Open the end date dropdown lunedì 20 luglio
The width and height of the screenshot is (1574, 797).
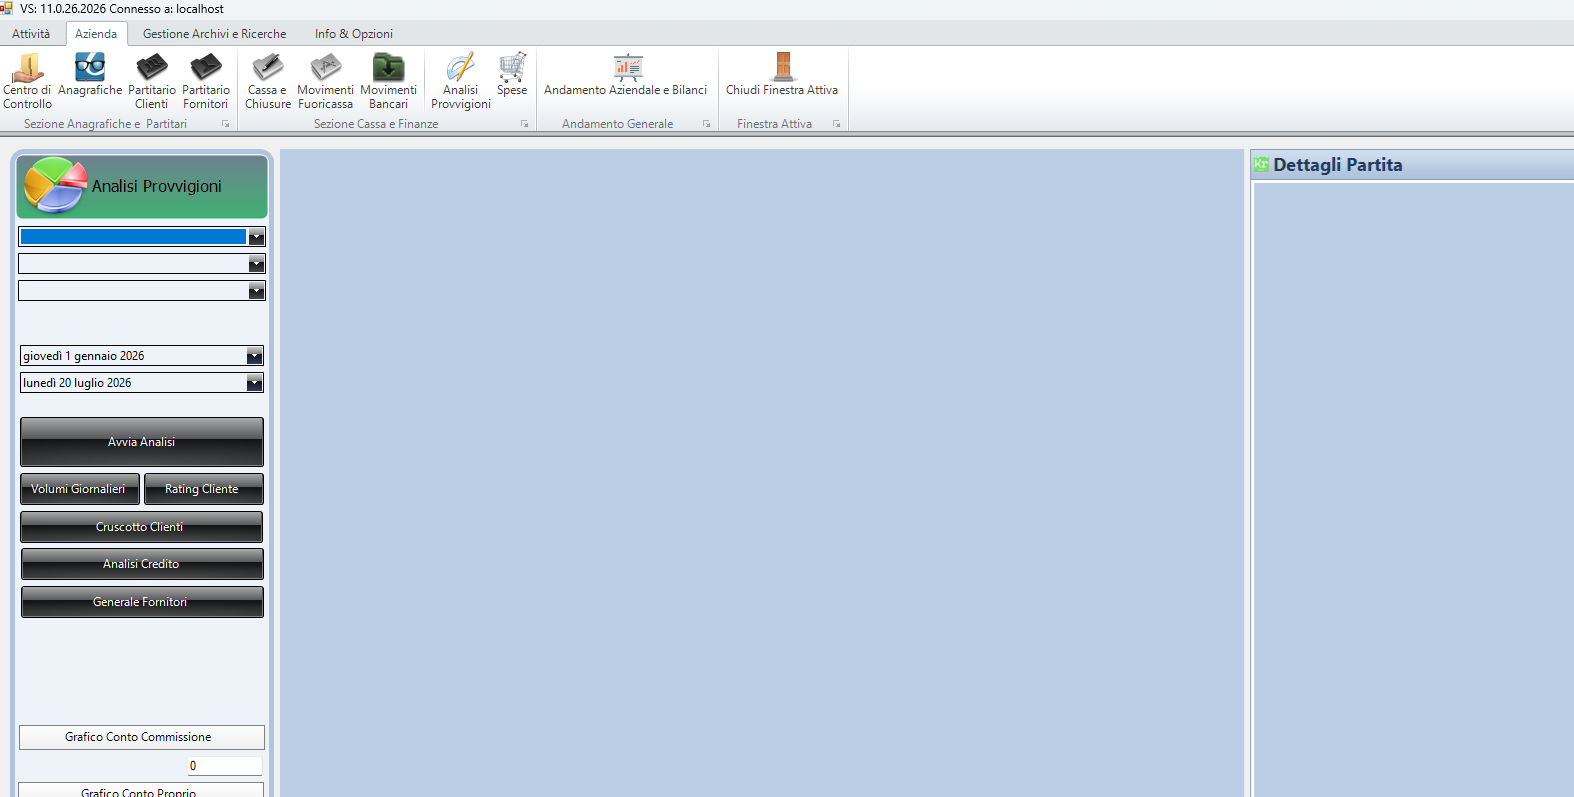(x=254, y=383)
